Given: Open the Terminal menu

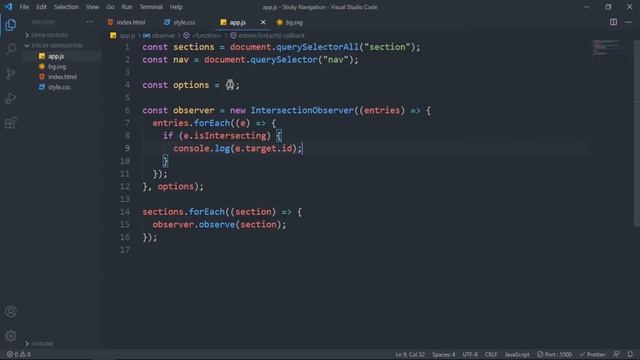Looking at the screenshot, I should click(x=151, y=7).
